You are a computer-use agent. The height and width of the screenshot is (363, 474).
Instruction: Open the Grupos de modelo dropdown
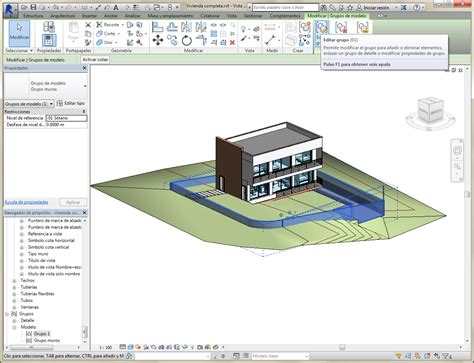point(51,104)
